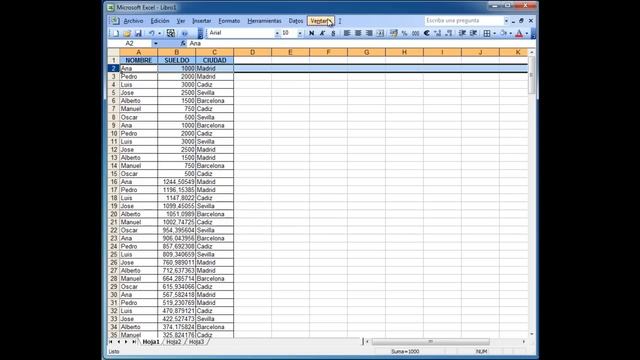Switch to the Hoja2 sheet tab
The image size is (640, 360).
point(173,342)
